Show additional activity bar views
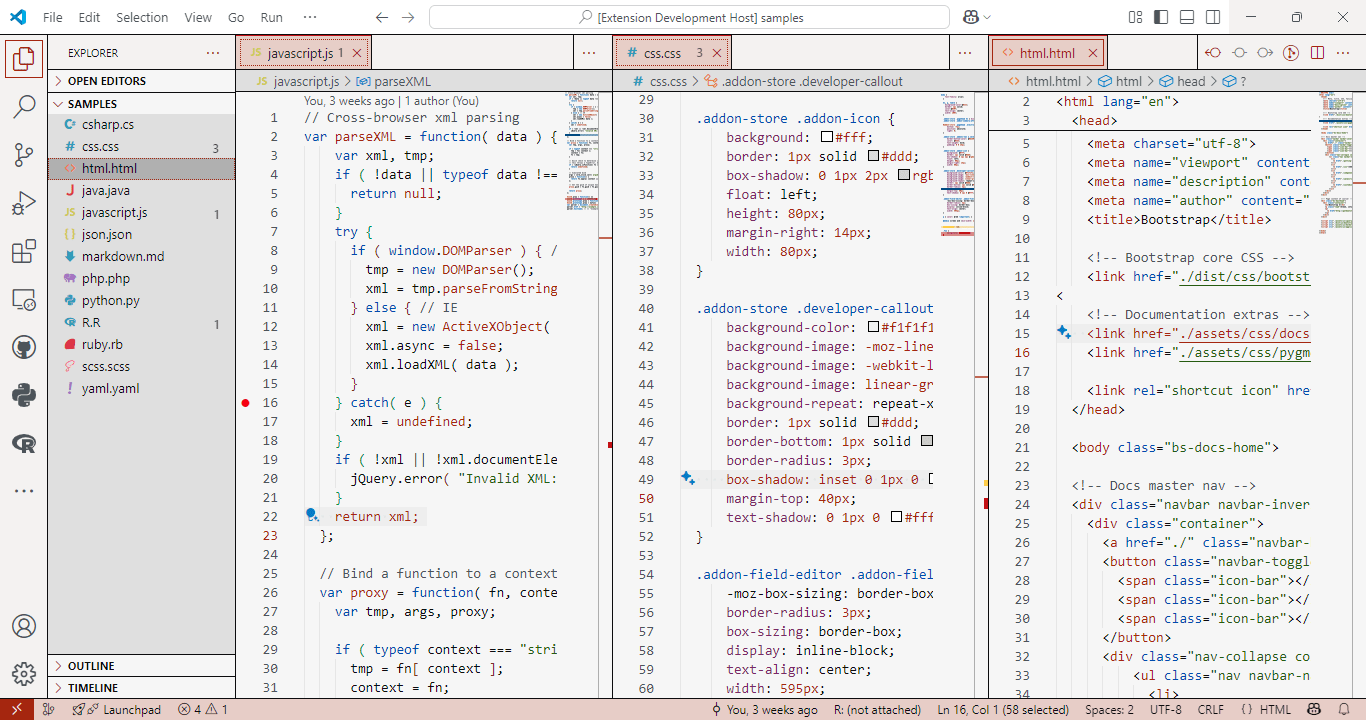The image size is (1366, 720). click(24, 491)
